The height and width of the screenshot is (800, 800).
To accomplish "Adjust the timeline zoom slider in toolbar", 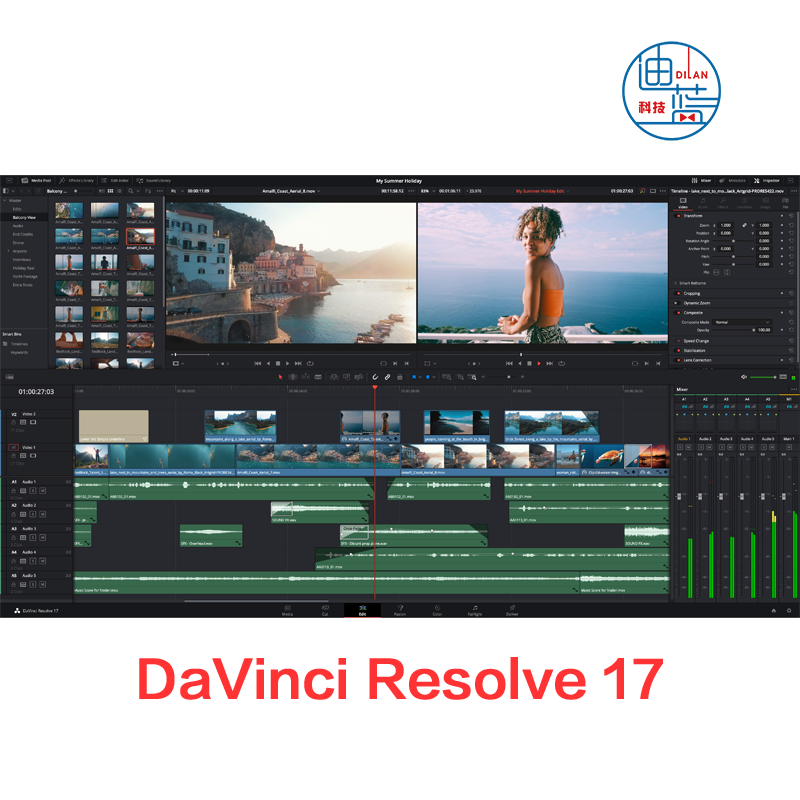I will [503, 377].
